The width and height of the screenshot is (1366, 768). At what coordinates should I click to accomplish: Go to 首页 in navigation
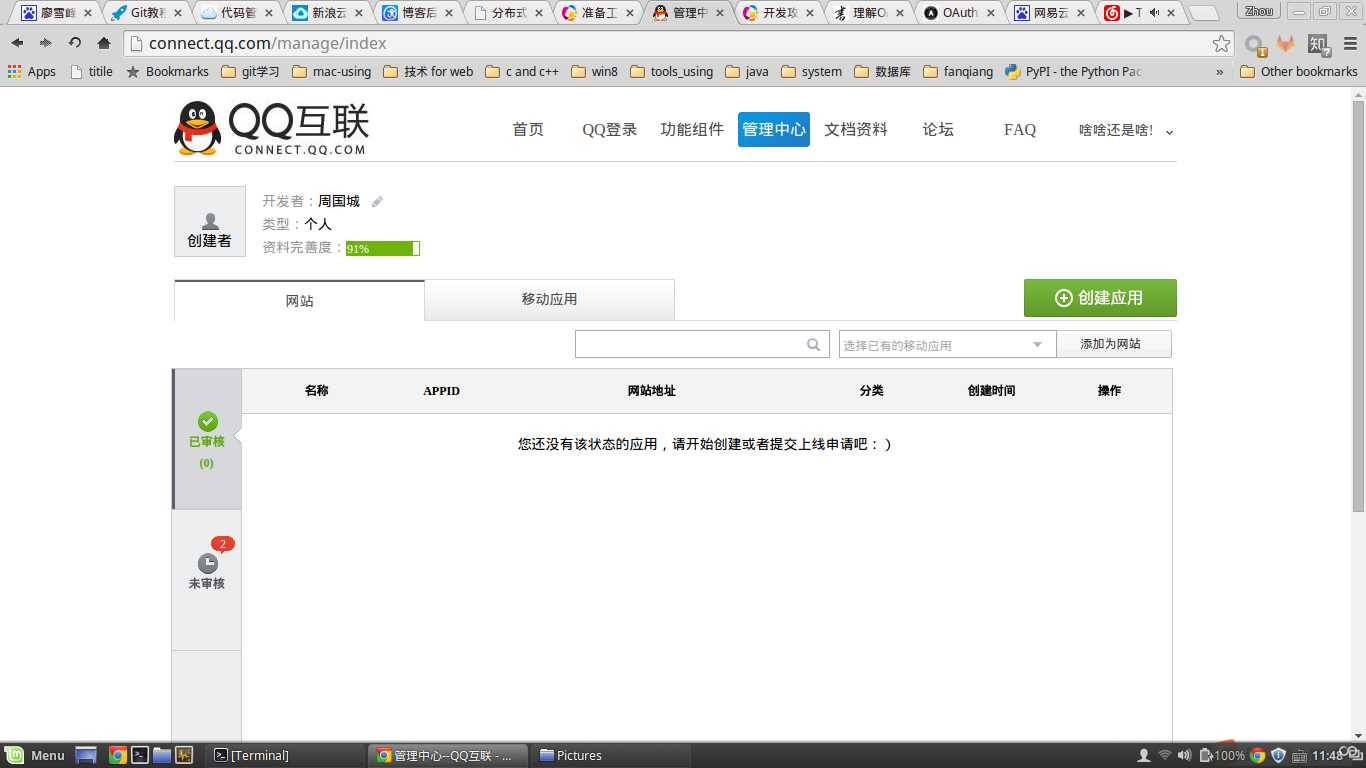[528, 129]
